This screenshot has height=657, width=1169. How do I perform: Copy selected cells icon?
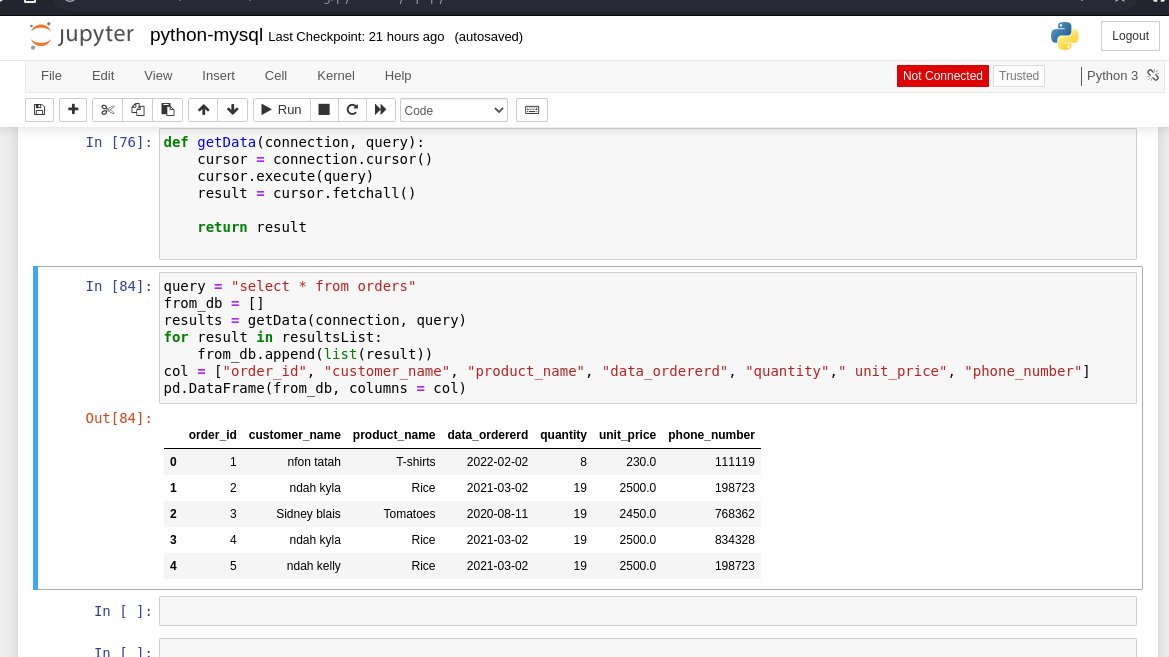tap(138, 110)
